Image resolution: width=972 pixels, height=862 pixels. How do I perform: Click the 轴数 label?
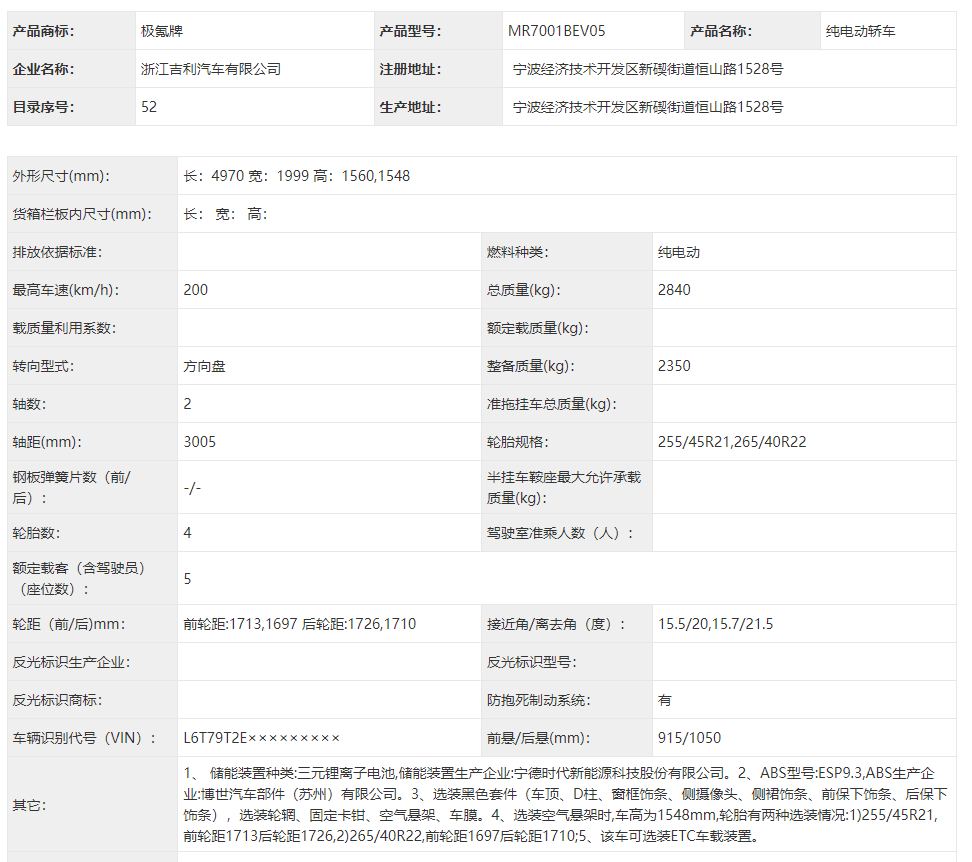tap(29, 404)
